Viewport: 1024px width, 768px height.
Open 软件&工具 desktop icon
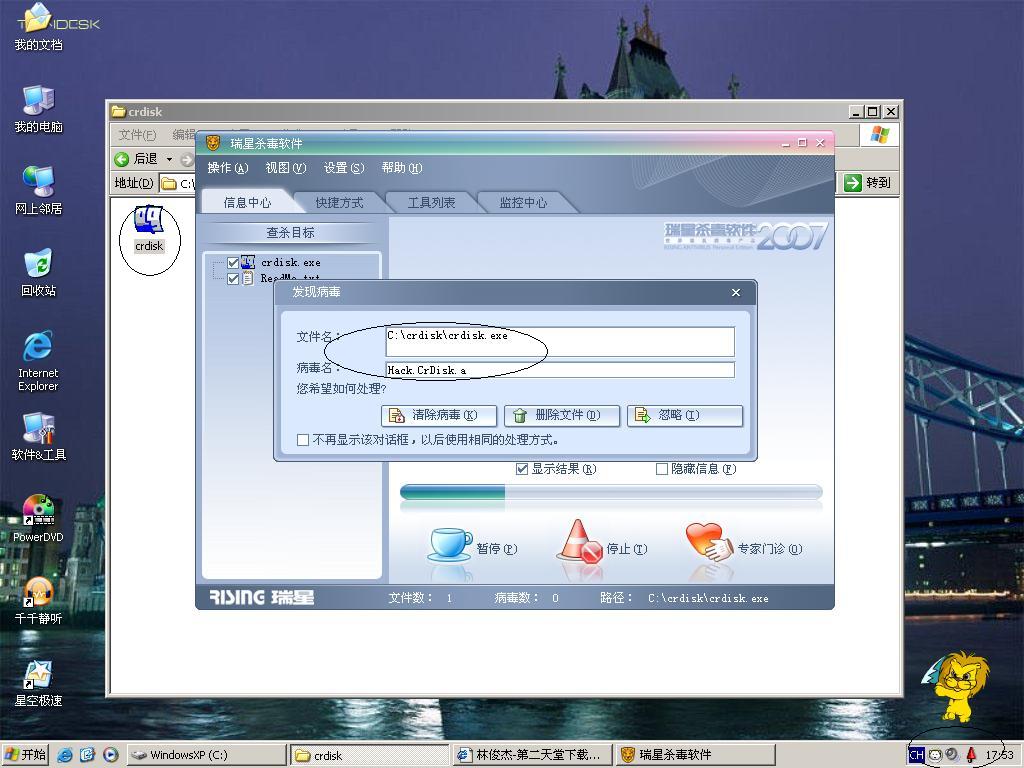coord(39,437)
